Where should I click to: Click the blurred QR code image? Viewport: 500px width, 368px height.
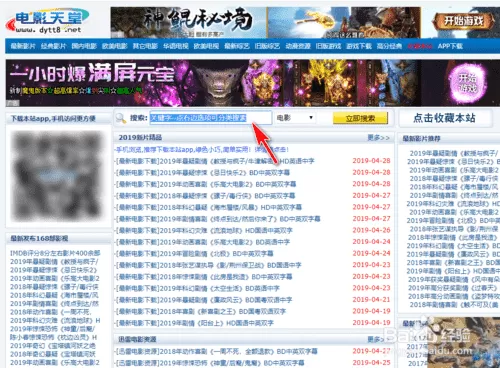click(x=57, y=176)
